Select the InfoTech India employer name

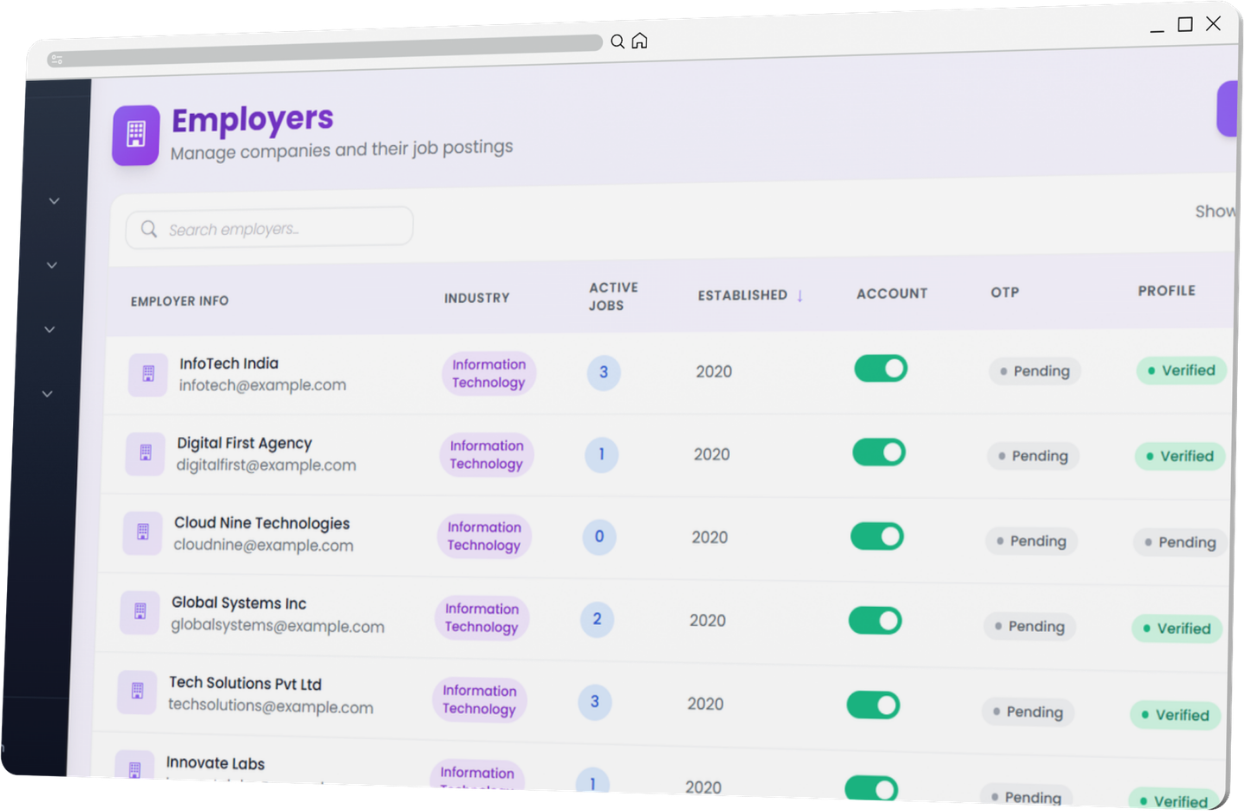[x=229, y=364]
